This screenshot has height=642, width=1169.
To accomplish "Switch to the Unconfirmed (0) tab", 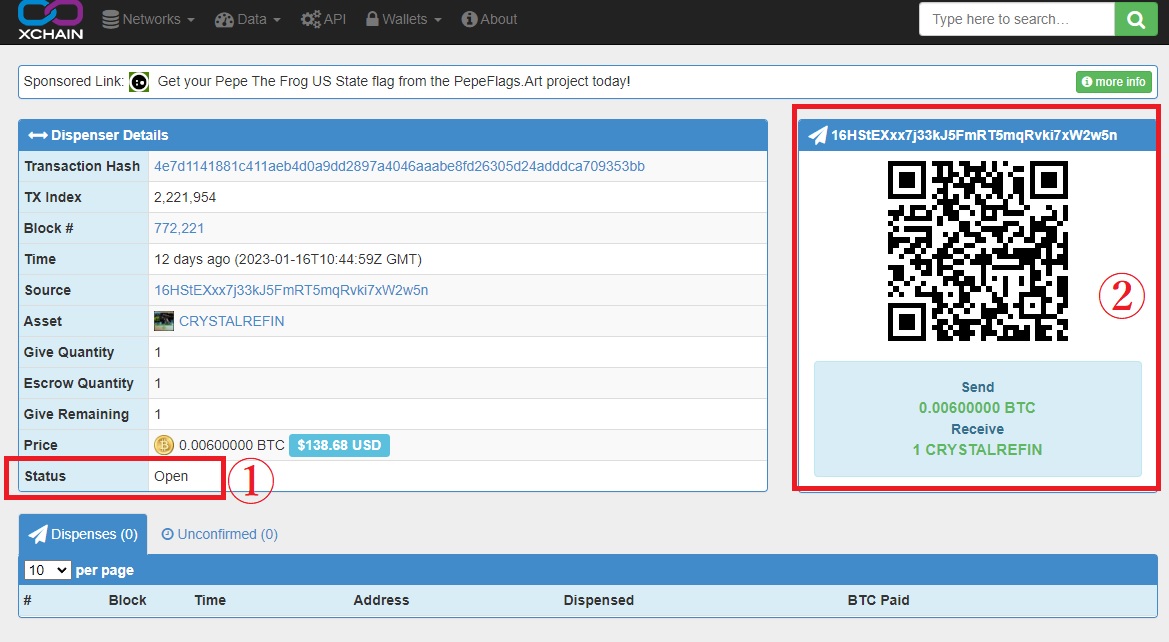I will (220, 535).
